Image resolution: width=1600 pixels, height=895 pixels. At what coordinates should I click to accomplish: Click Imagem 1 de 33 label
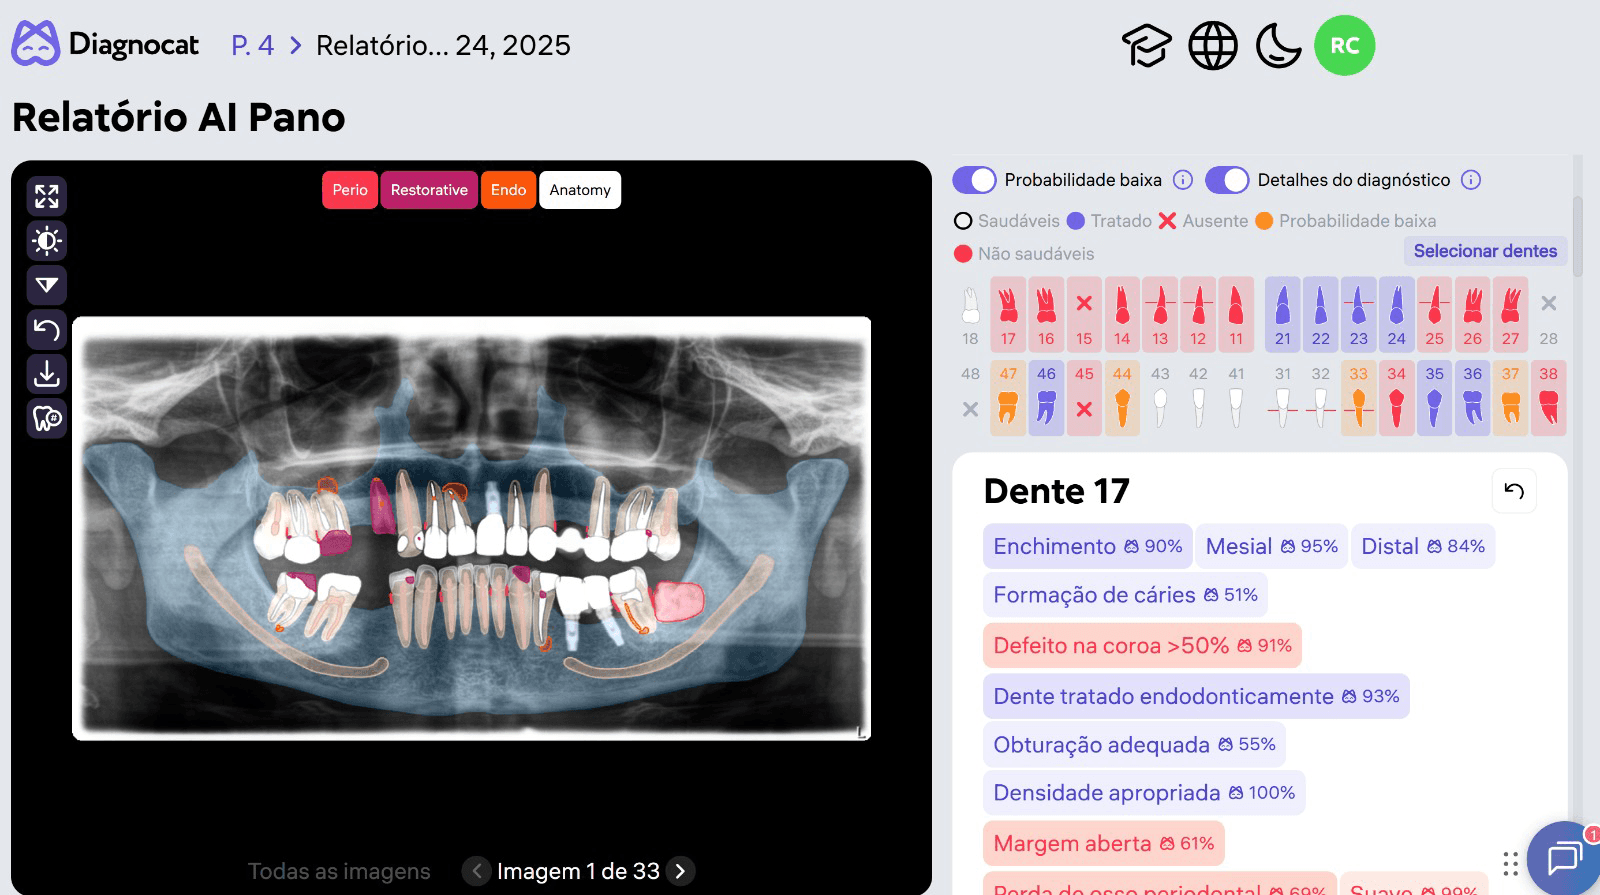(578, 871)
